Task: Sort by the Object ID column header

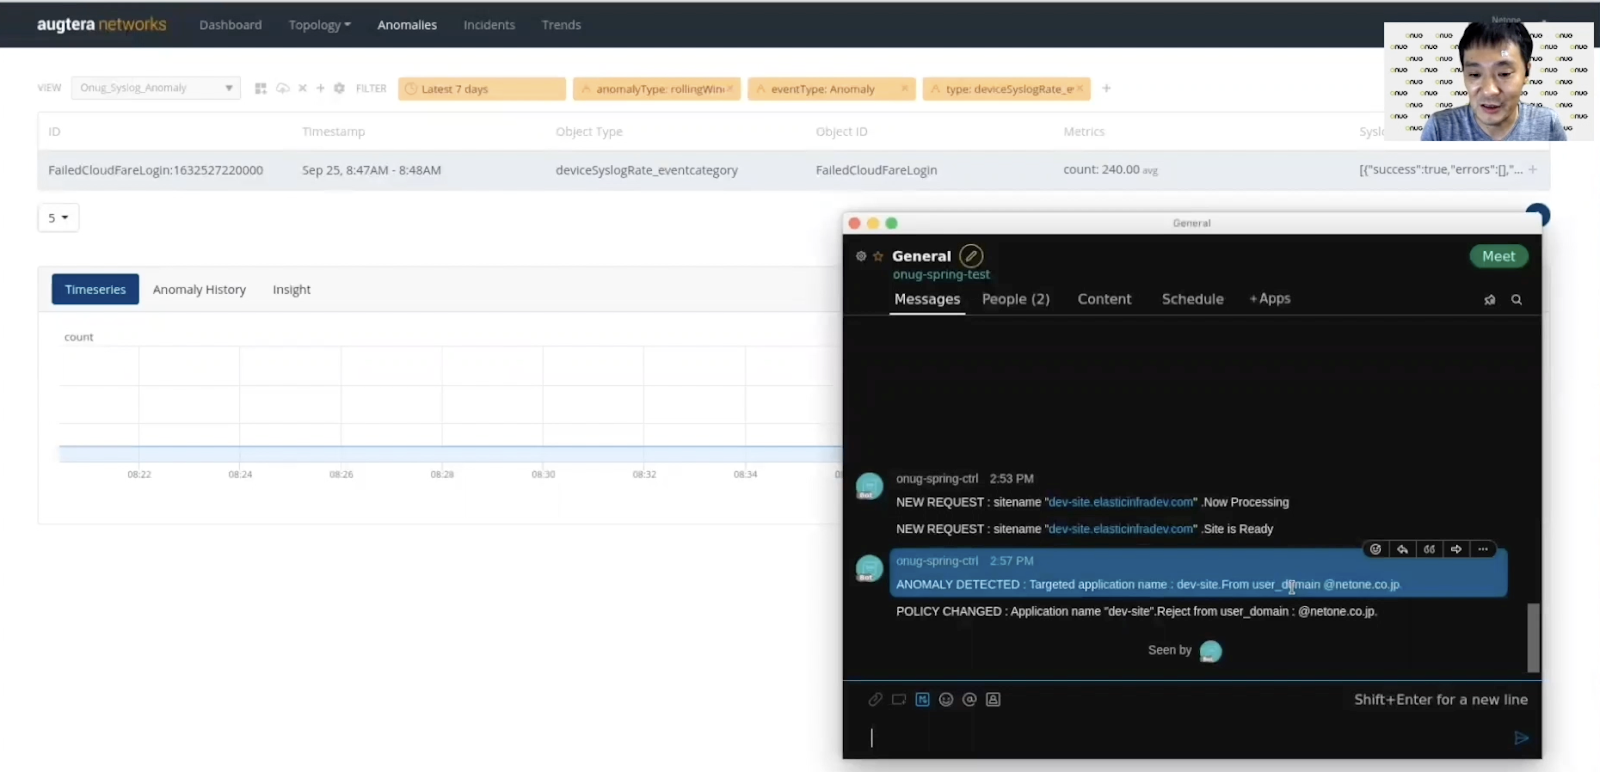Action: coord(841,131)
